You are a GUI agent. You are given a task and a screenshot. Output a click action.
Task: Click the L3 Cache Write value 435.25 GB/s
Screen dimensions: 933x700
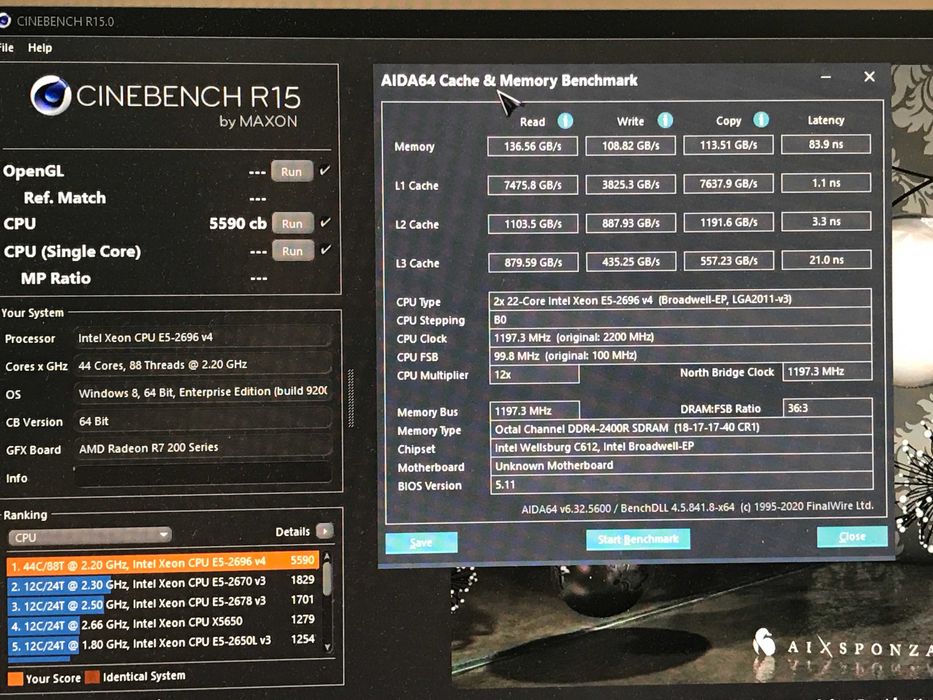631,261
